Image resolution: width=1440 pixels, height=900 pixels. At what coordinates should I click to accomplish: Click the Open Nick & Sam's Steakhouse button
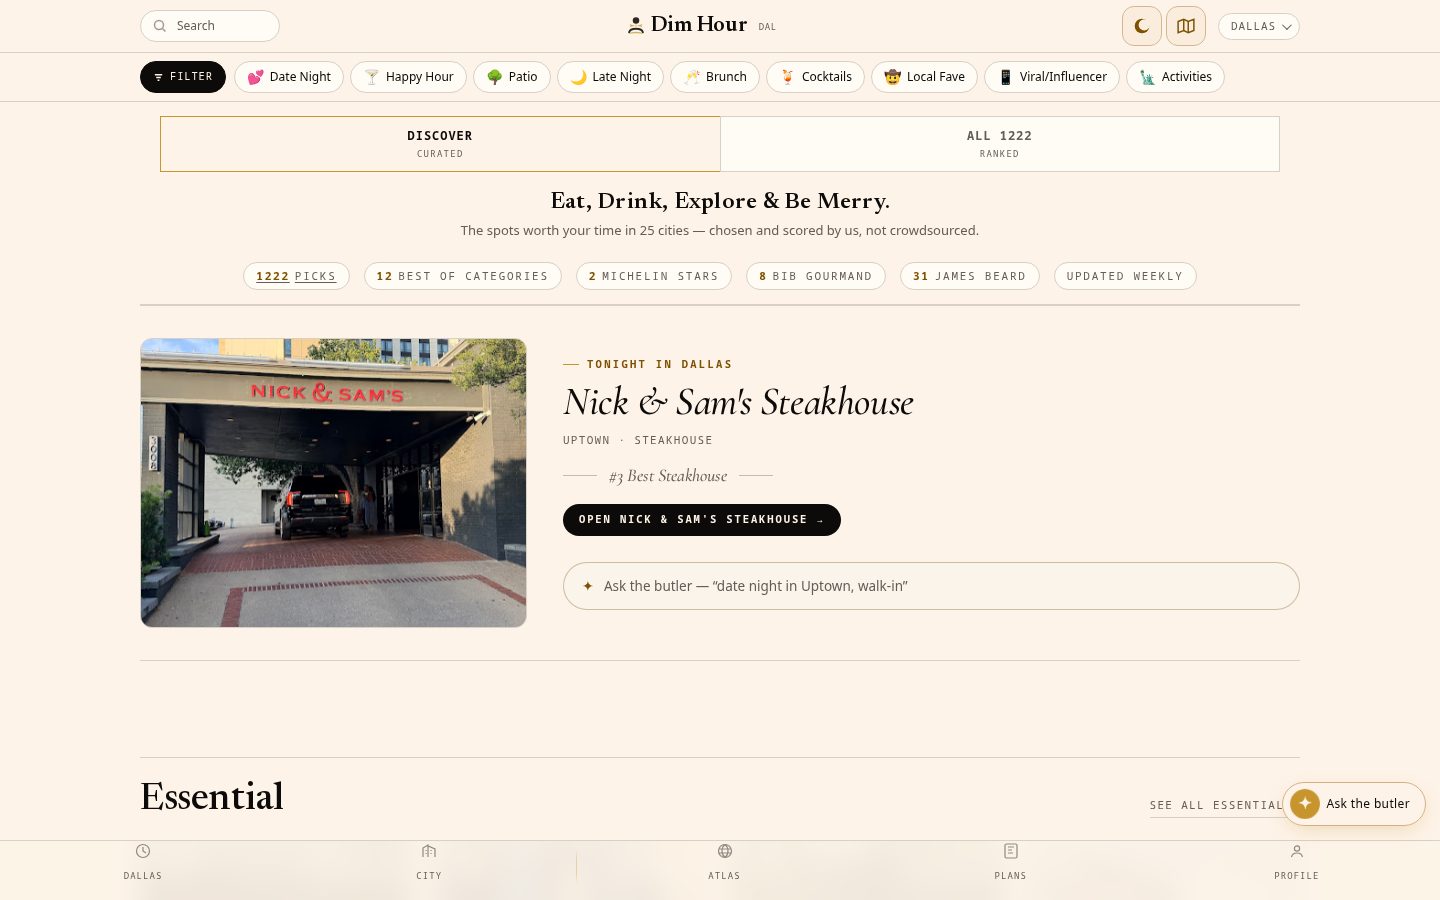[x=702, y=520]
